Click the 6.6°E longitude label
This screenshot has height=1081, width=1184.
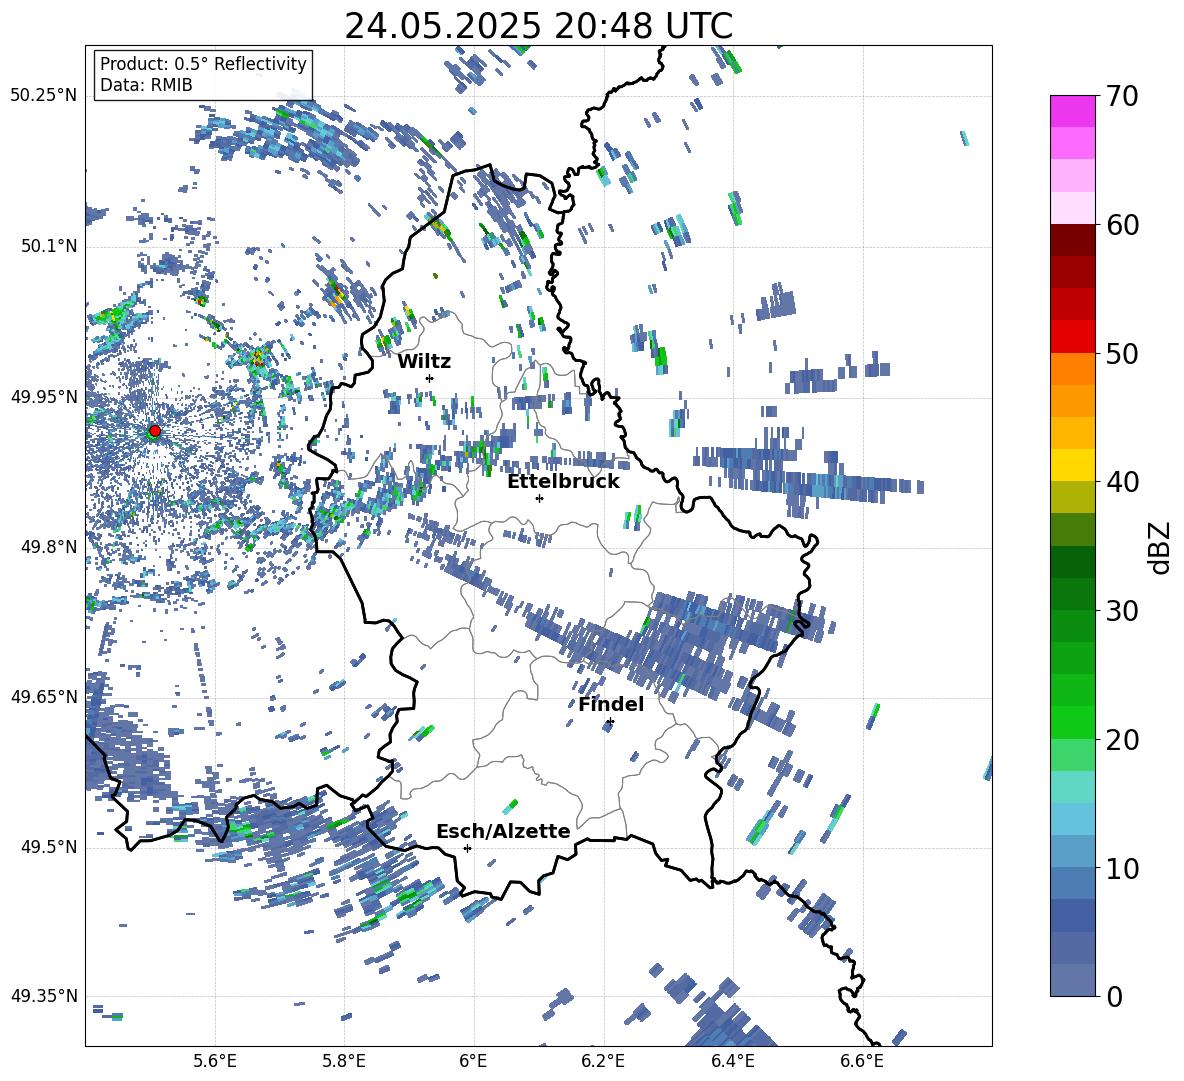[862, 1061]
